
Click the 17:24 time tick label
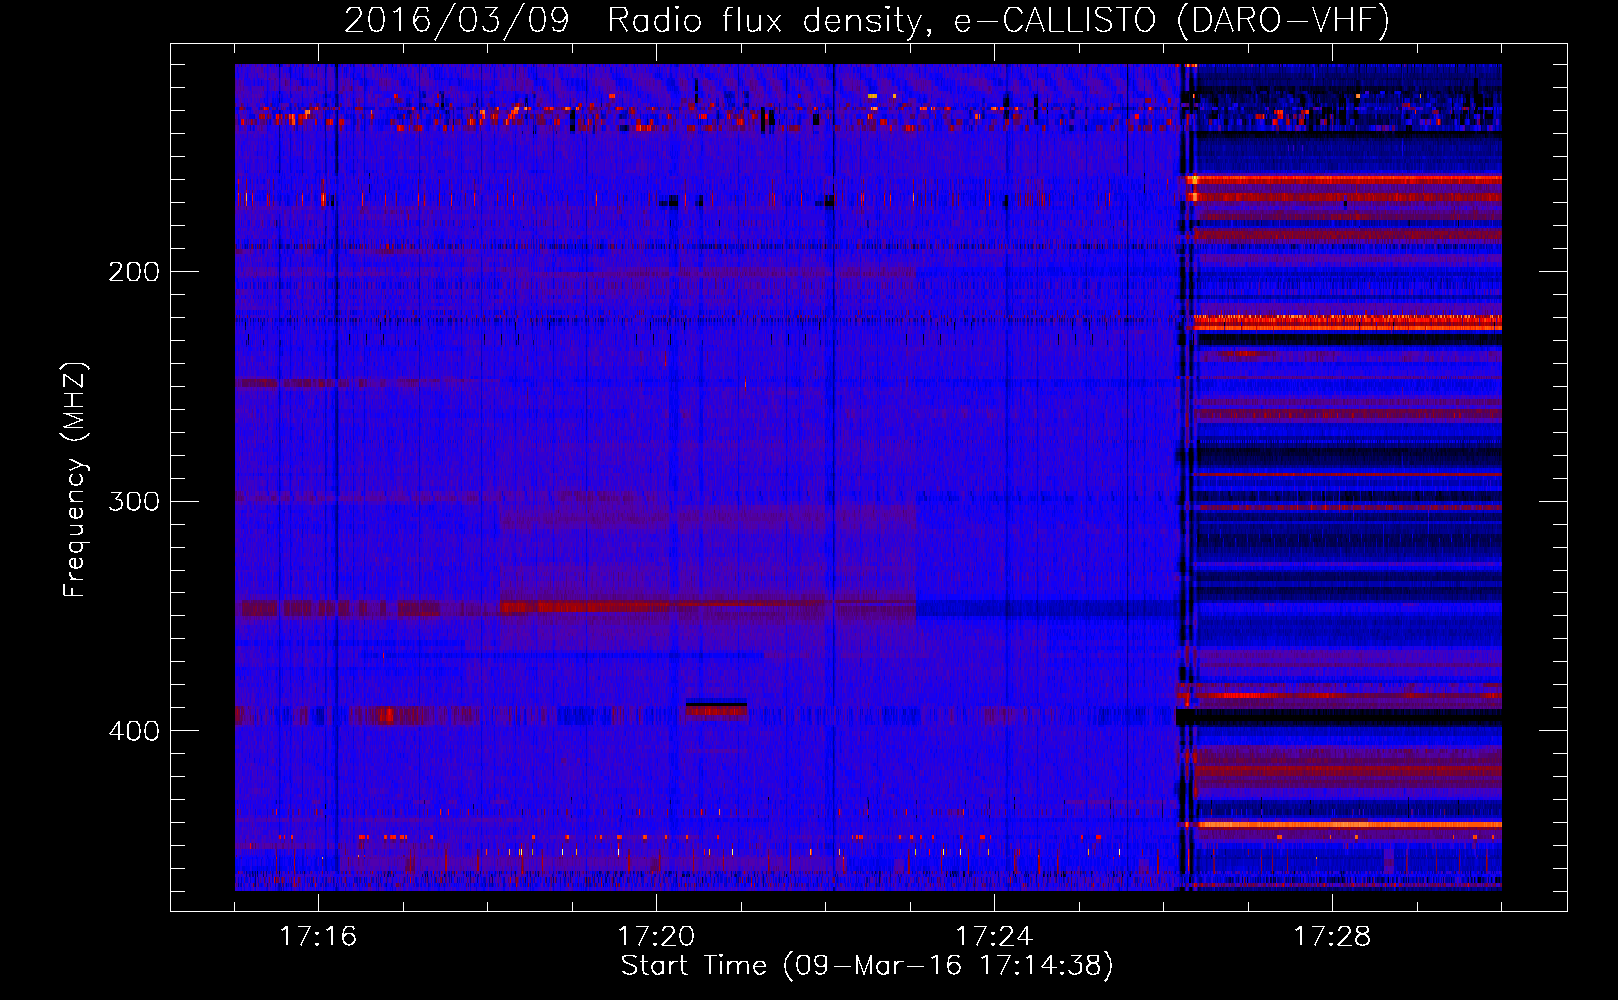tap(994, 937)
